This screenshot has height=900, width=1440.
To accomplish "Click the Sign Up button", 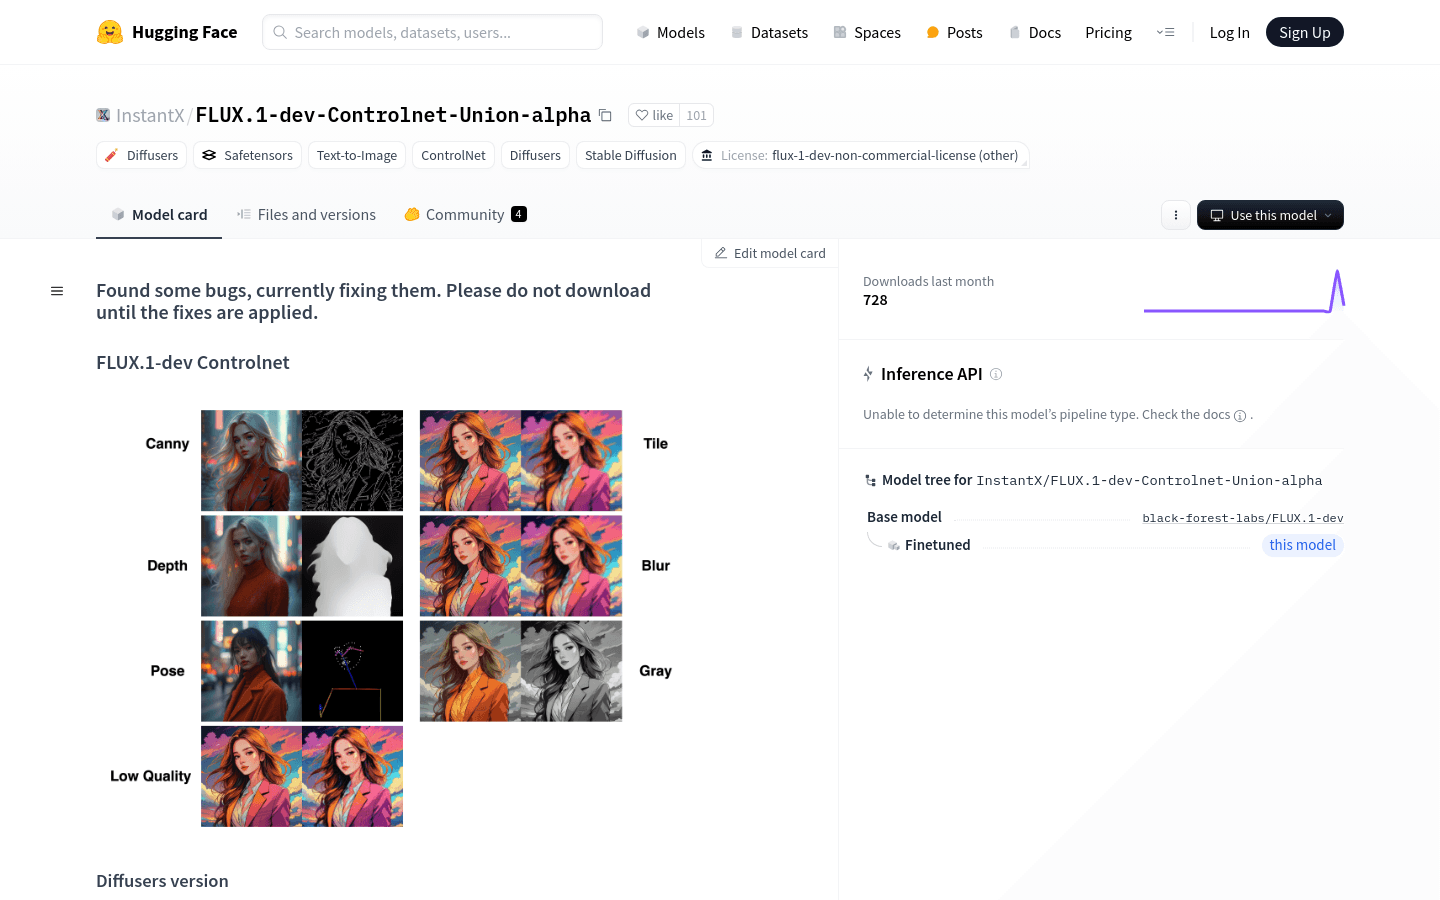I will coord(1305,32).
